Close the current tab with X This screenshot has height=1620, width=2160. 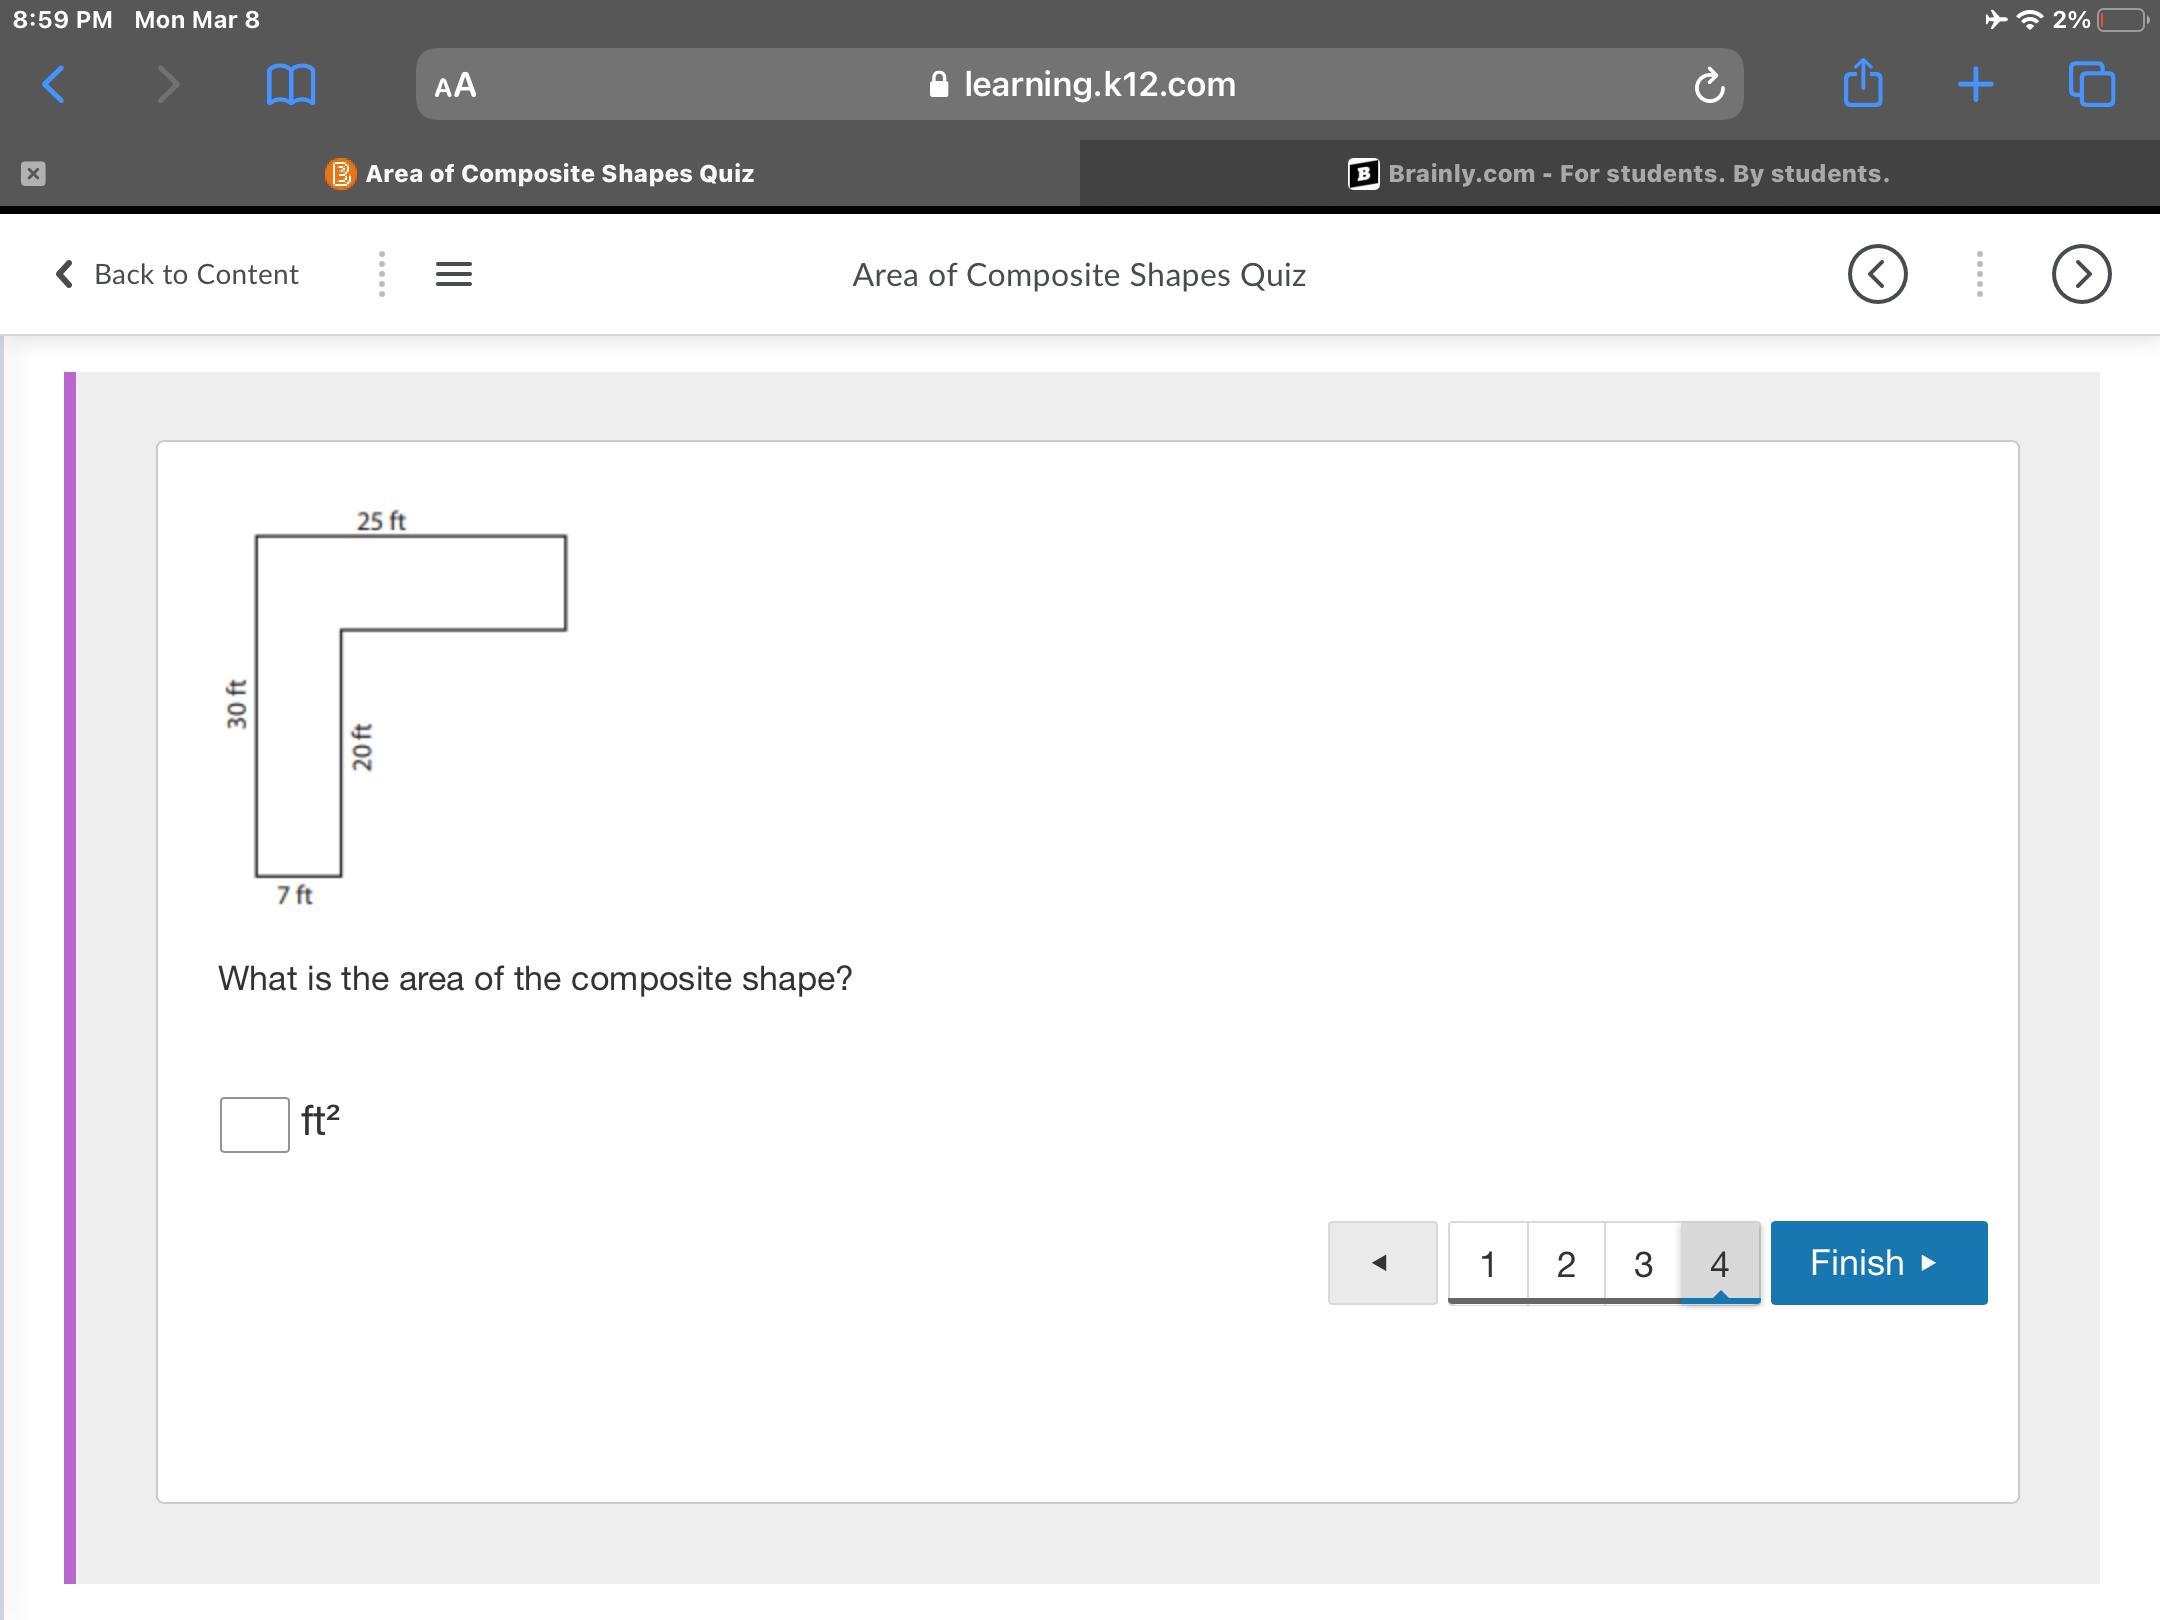pyautogui.click(x=33, y=173)
